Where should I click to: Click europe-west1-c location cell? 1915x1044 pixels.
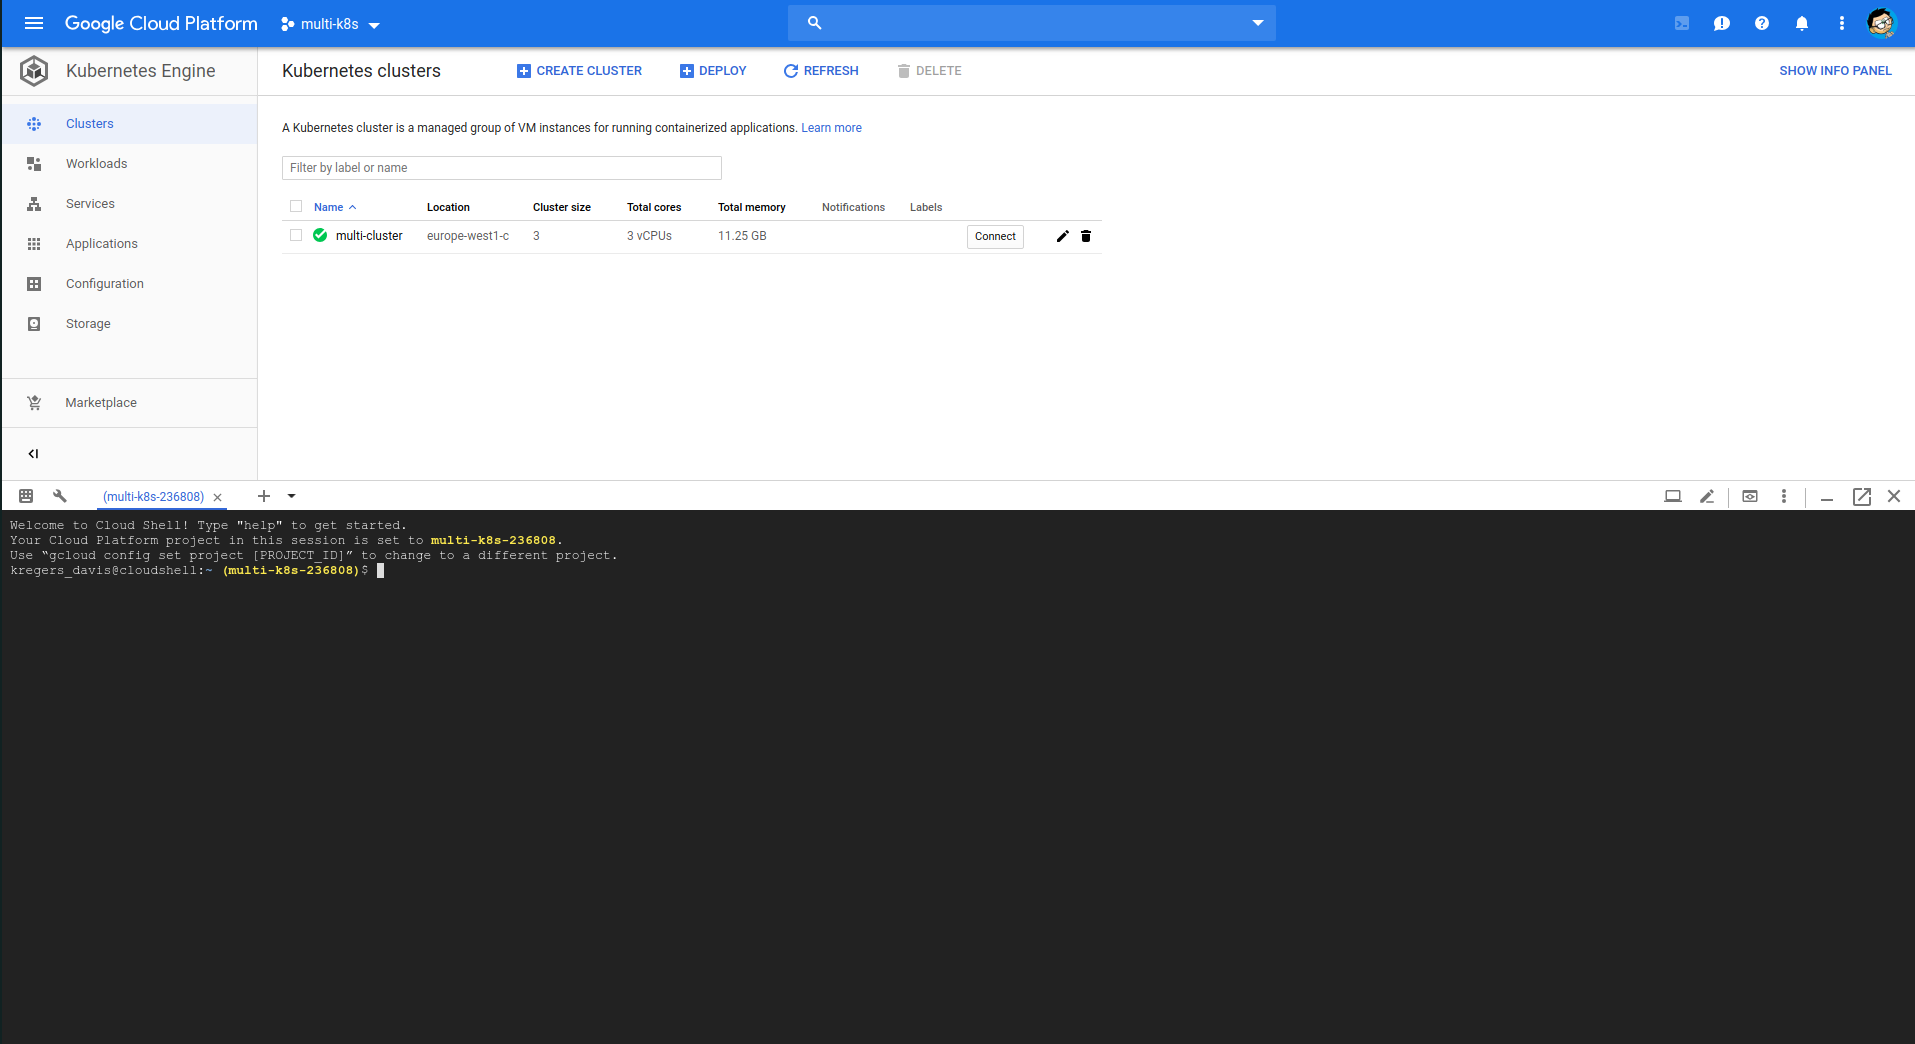pos(468,236)
